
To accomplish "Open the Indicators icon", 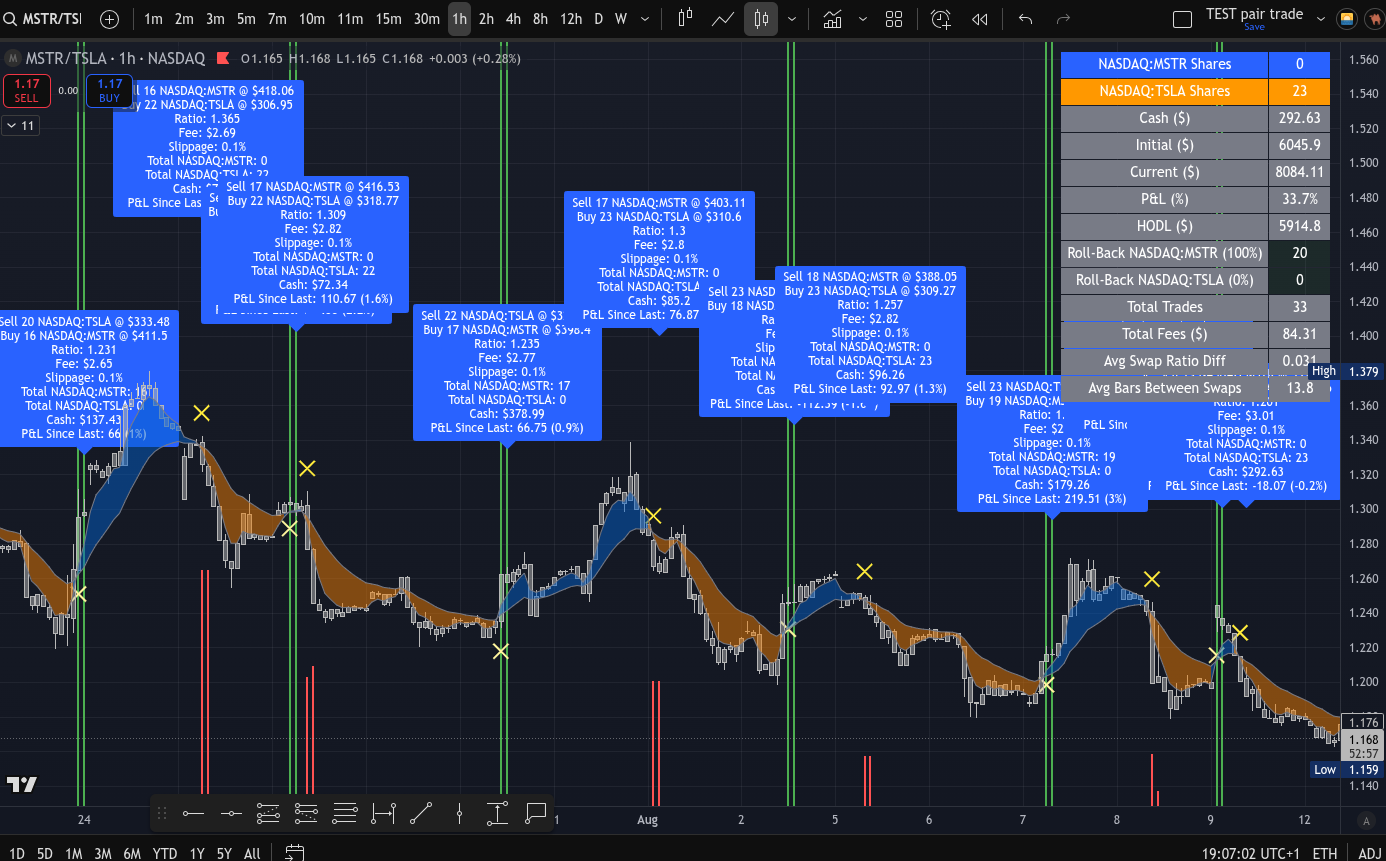I will [832, 18].
